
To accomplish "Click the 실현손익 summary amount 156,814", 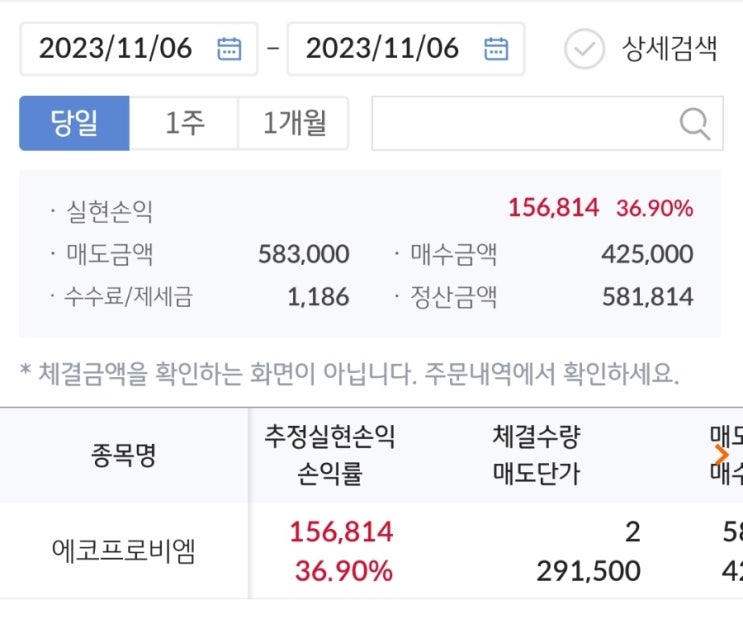I will (x=553, y=208).
